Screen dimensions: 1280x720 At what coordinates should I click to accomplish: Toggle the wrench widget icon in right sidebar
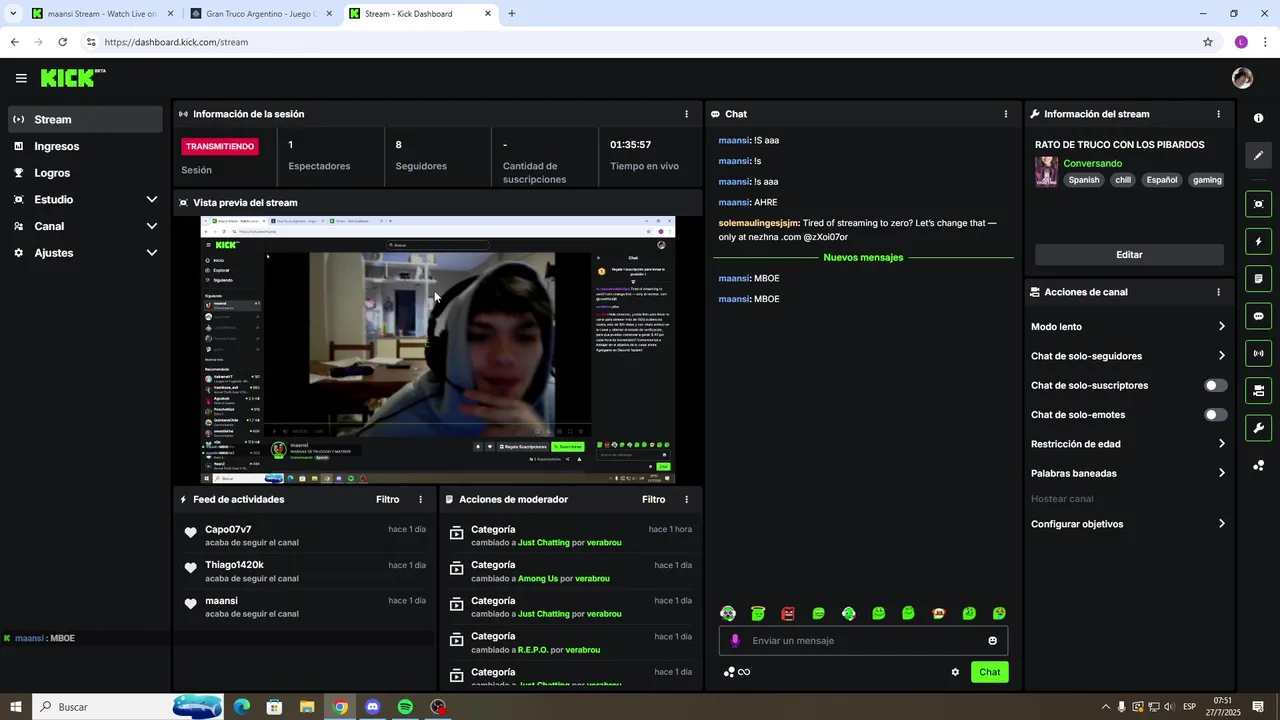pos(1258,428)
